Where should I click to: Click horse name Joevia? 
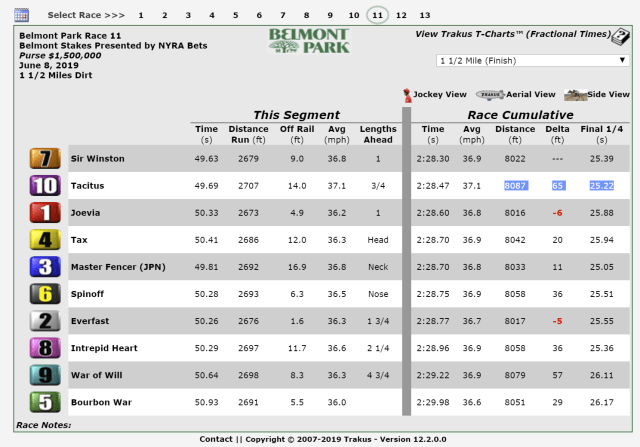(x=85, y=213)
